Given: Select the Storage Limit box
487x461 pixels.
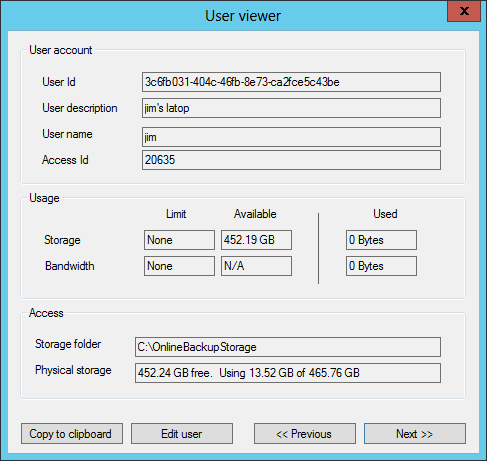Looking at the screenshot, I should click(179, 240).
